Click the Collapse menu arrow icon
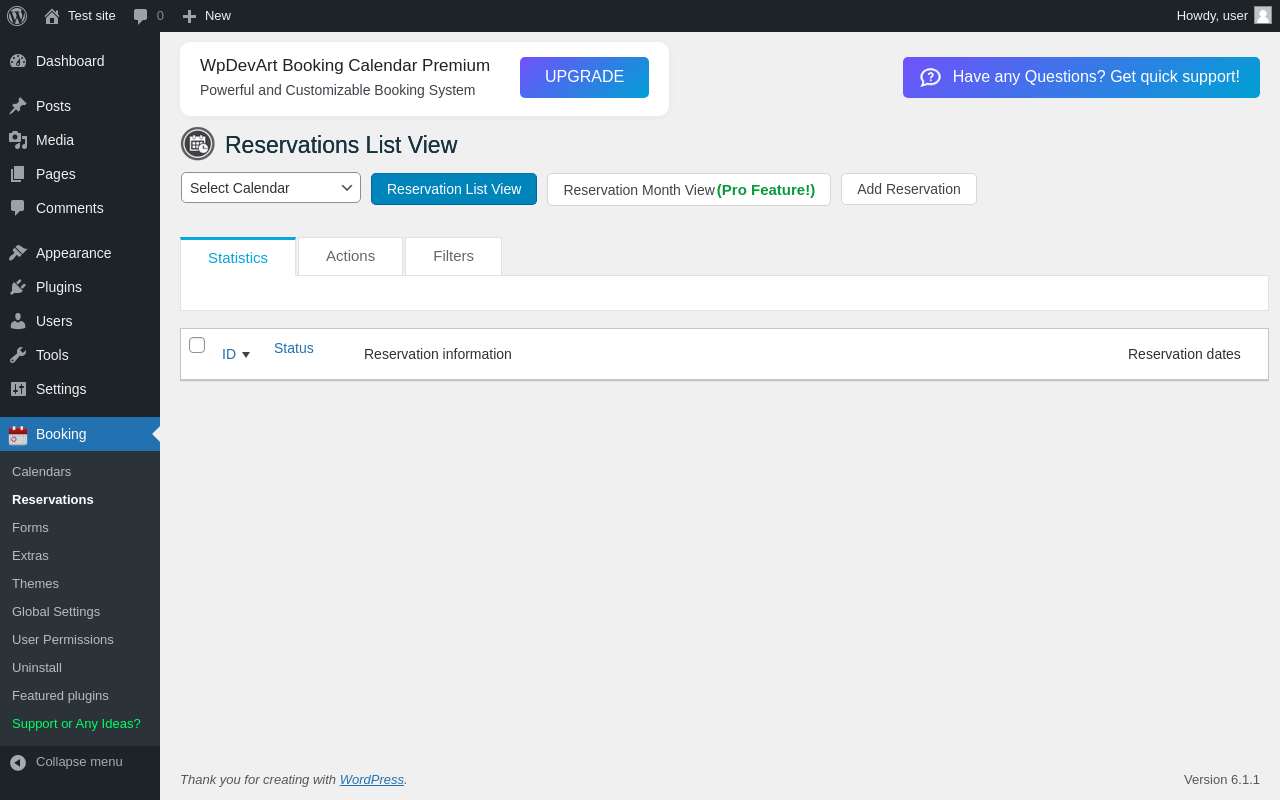Viewport: 1280px width, 800px height. coord(18,762)
